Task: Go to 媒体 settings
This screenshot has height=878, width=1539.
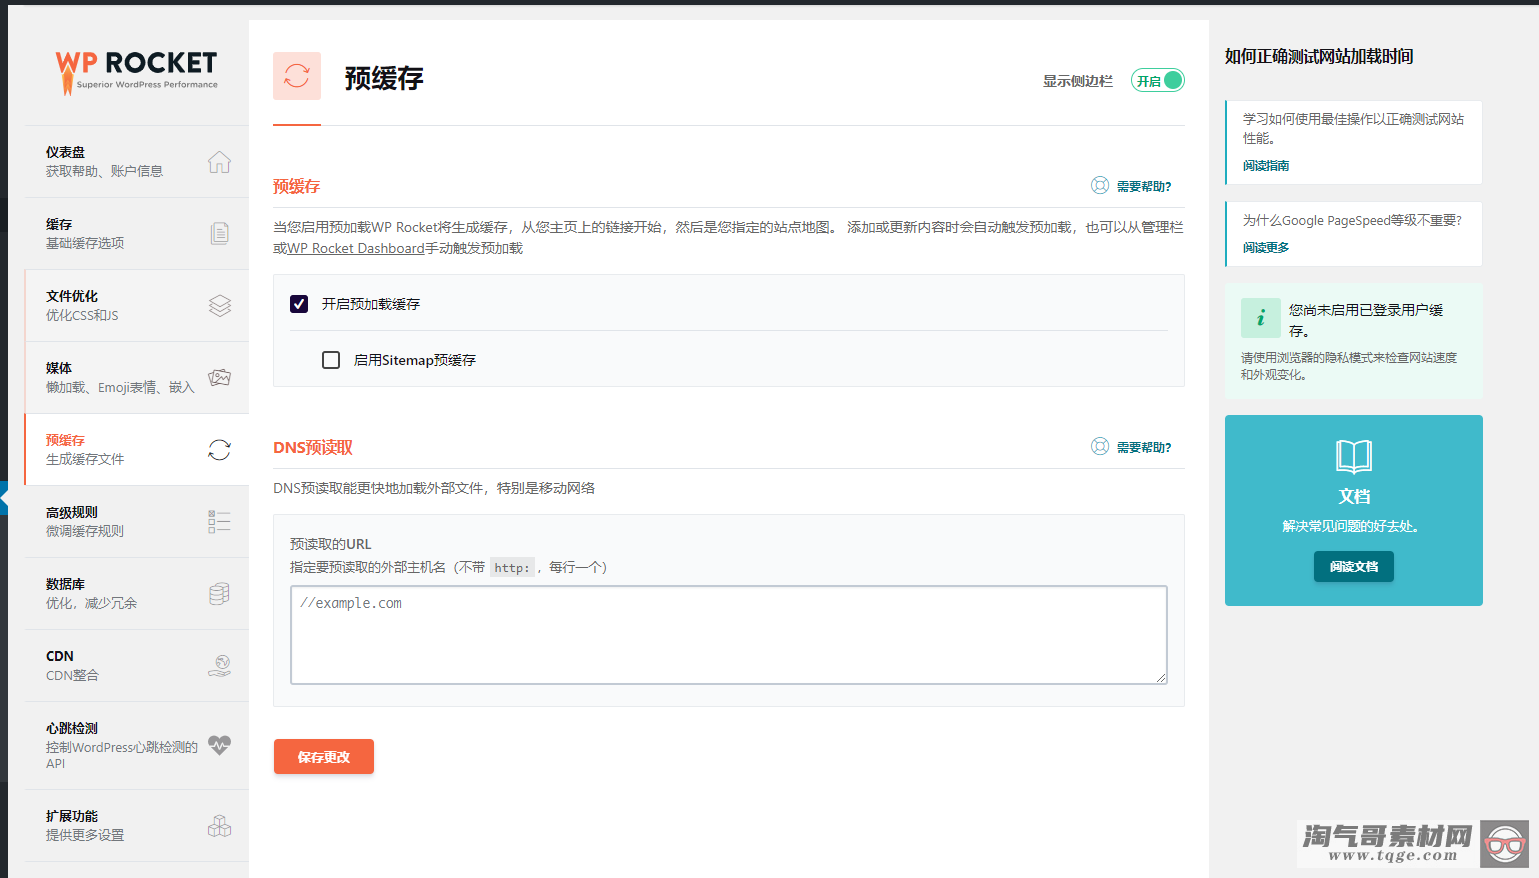Action: (x=137, y=377)
